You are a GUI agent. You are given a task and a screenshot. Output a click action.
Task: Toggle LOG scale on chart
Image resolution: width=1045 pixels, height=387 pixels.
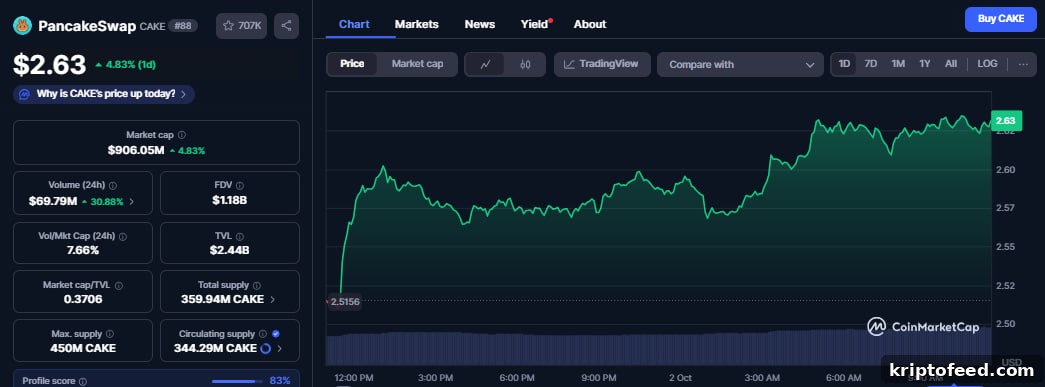pyautogui.click(x=987, y=64)
